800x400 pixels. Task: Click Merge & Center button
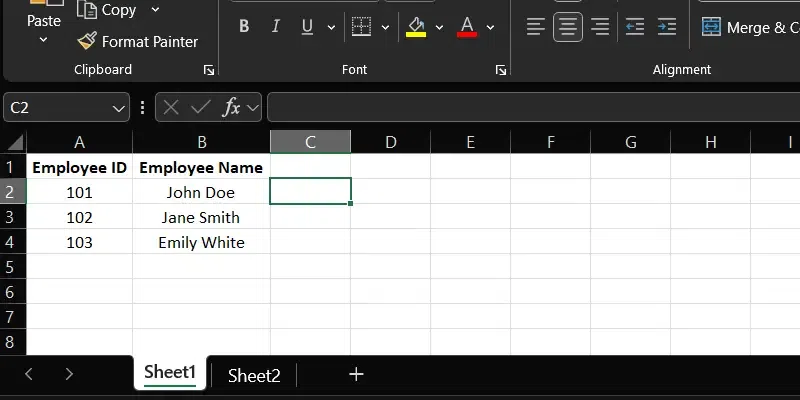pyautogui.click(x=750, y=27)
